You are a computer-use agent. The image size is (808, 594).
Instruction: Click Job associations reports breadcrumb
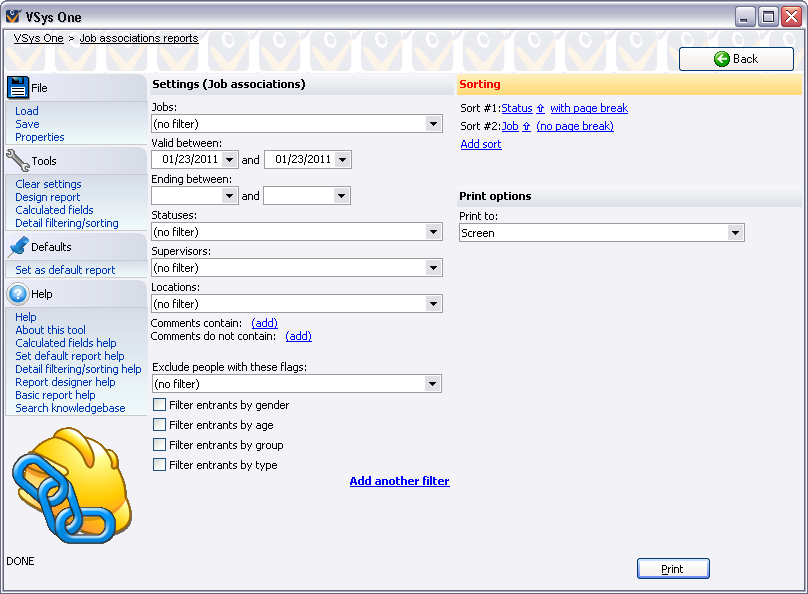pyautogui.click(x=139, y=38)
